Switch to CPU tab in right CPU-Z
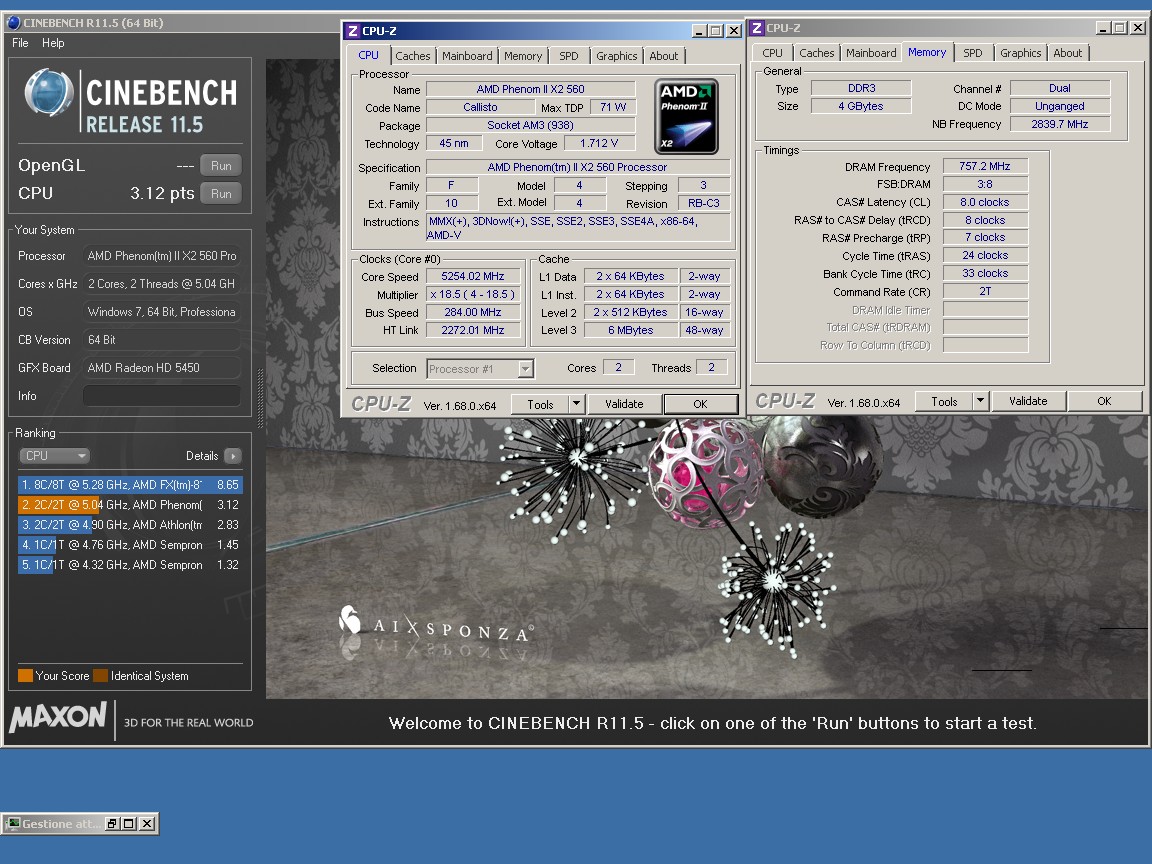This screenshot has width=1152, height=864. tap(772, 53)
